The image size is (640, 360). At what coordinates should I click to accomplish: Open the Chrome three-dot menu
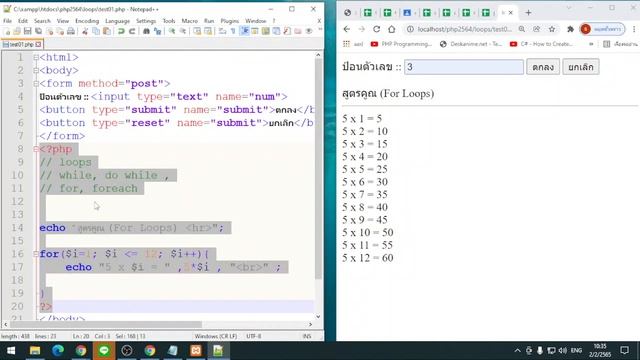[x=634, y=29]
